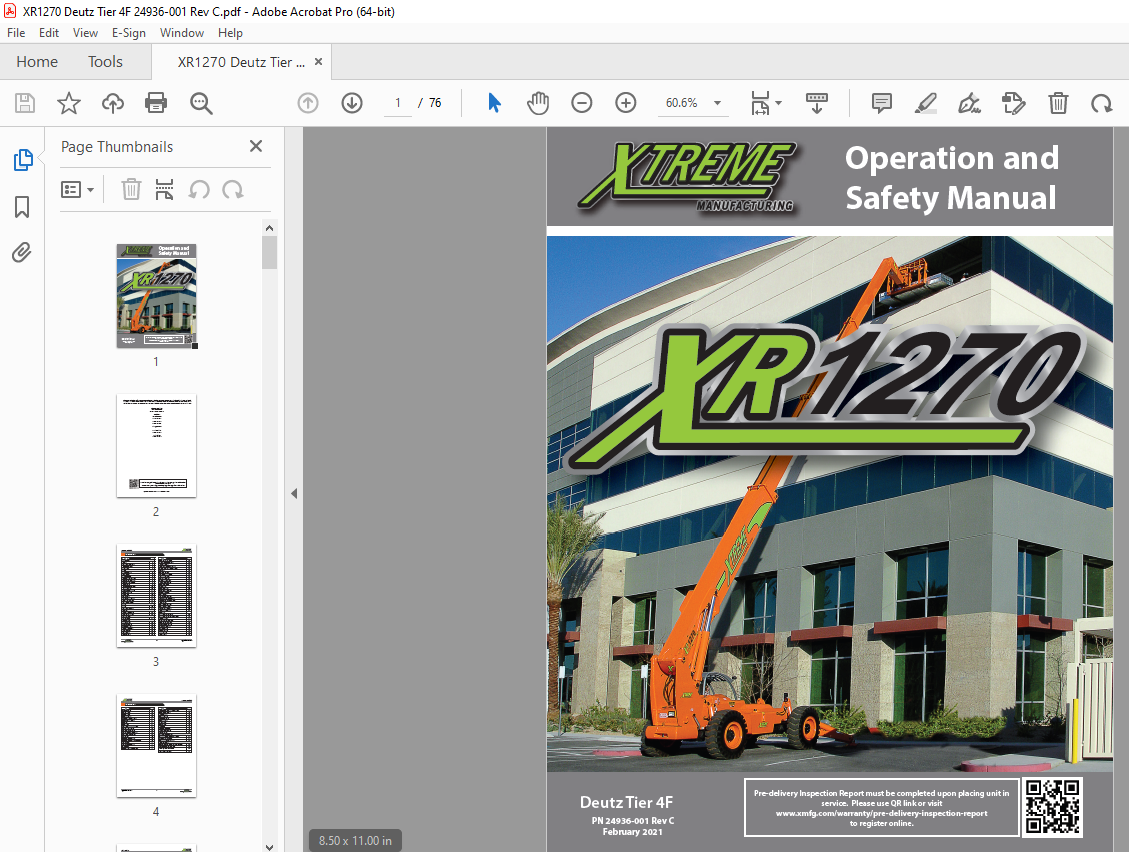1129x852 pixels.
Task: Delete selected thumbnail page trash icon
Action: pos(131,189)
